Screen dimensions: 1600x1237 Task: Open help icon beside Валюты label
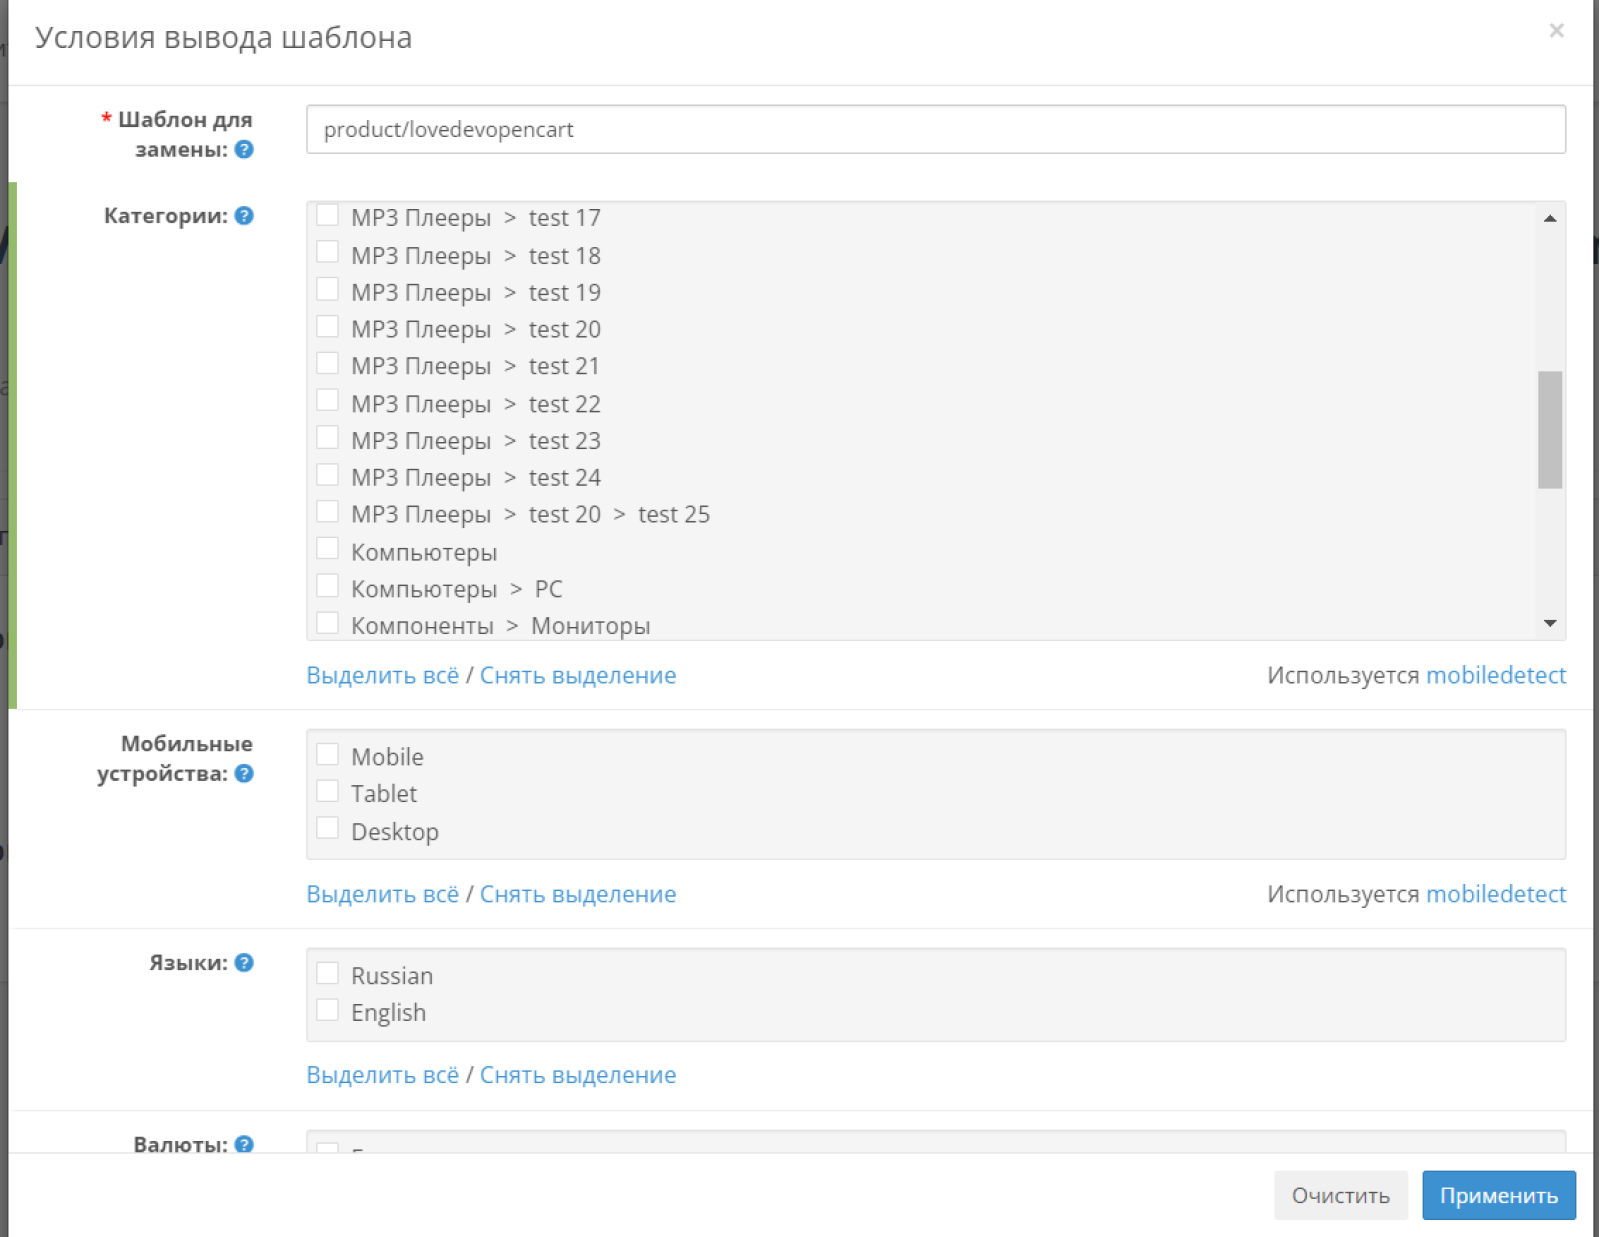tap(244, 1144)
